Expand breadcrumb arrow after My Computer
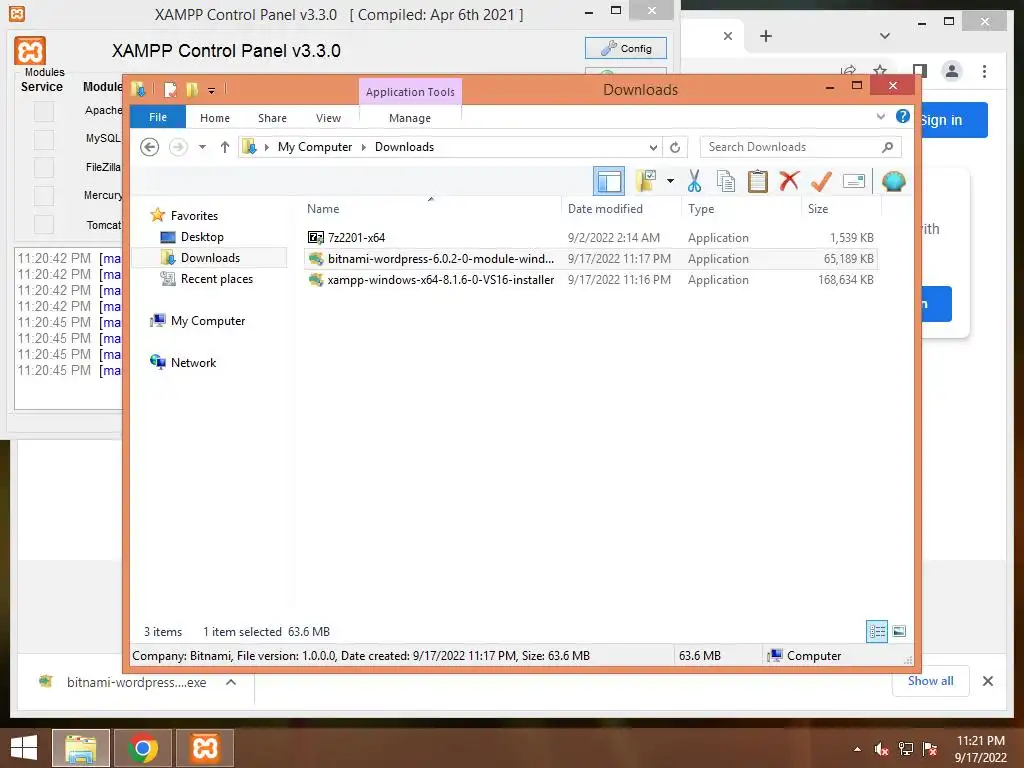Screen dimensions: 1024x768 [364, 148]
